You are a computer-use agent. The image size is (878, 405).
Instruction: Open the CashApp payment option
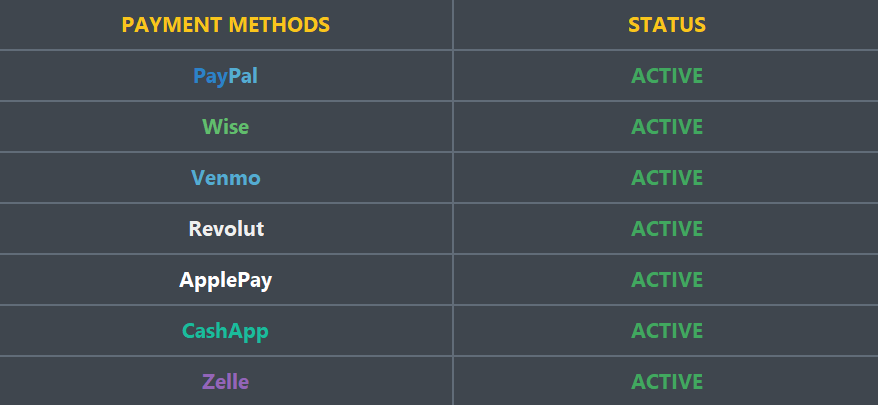click(225, 331)
